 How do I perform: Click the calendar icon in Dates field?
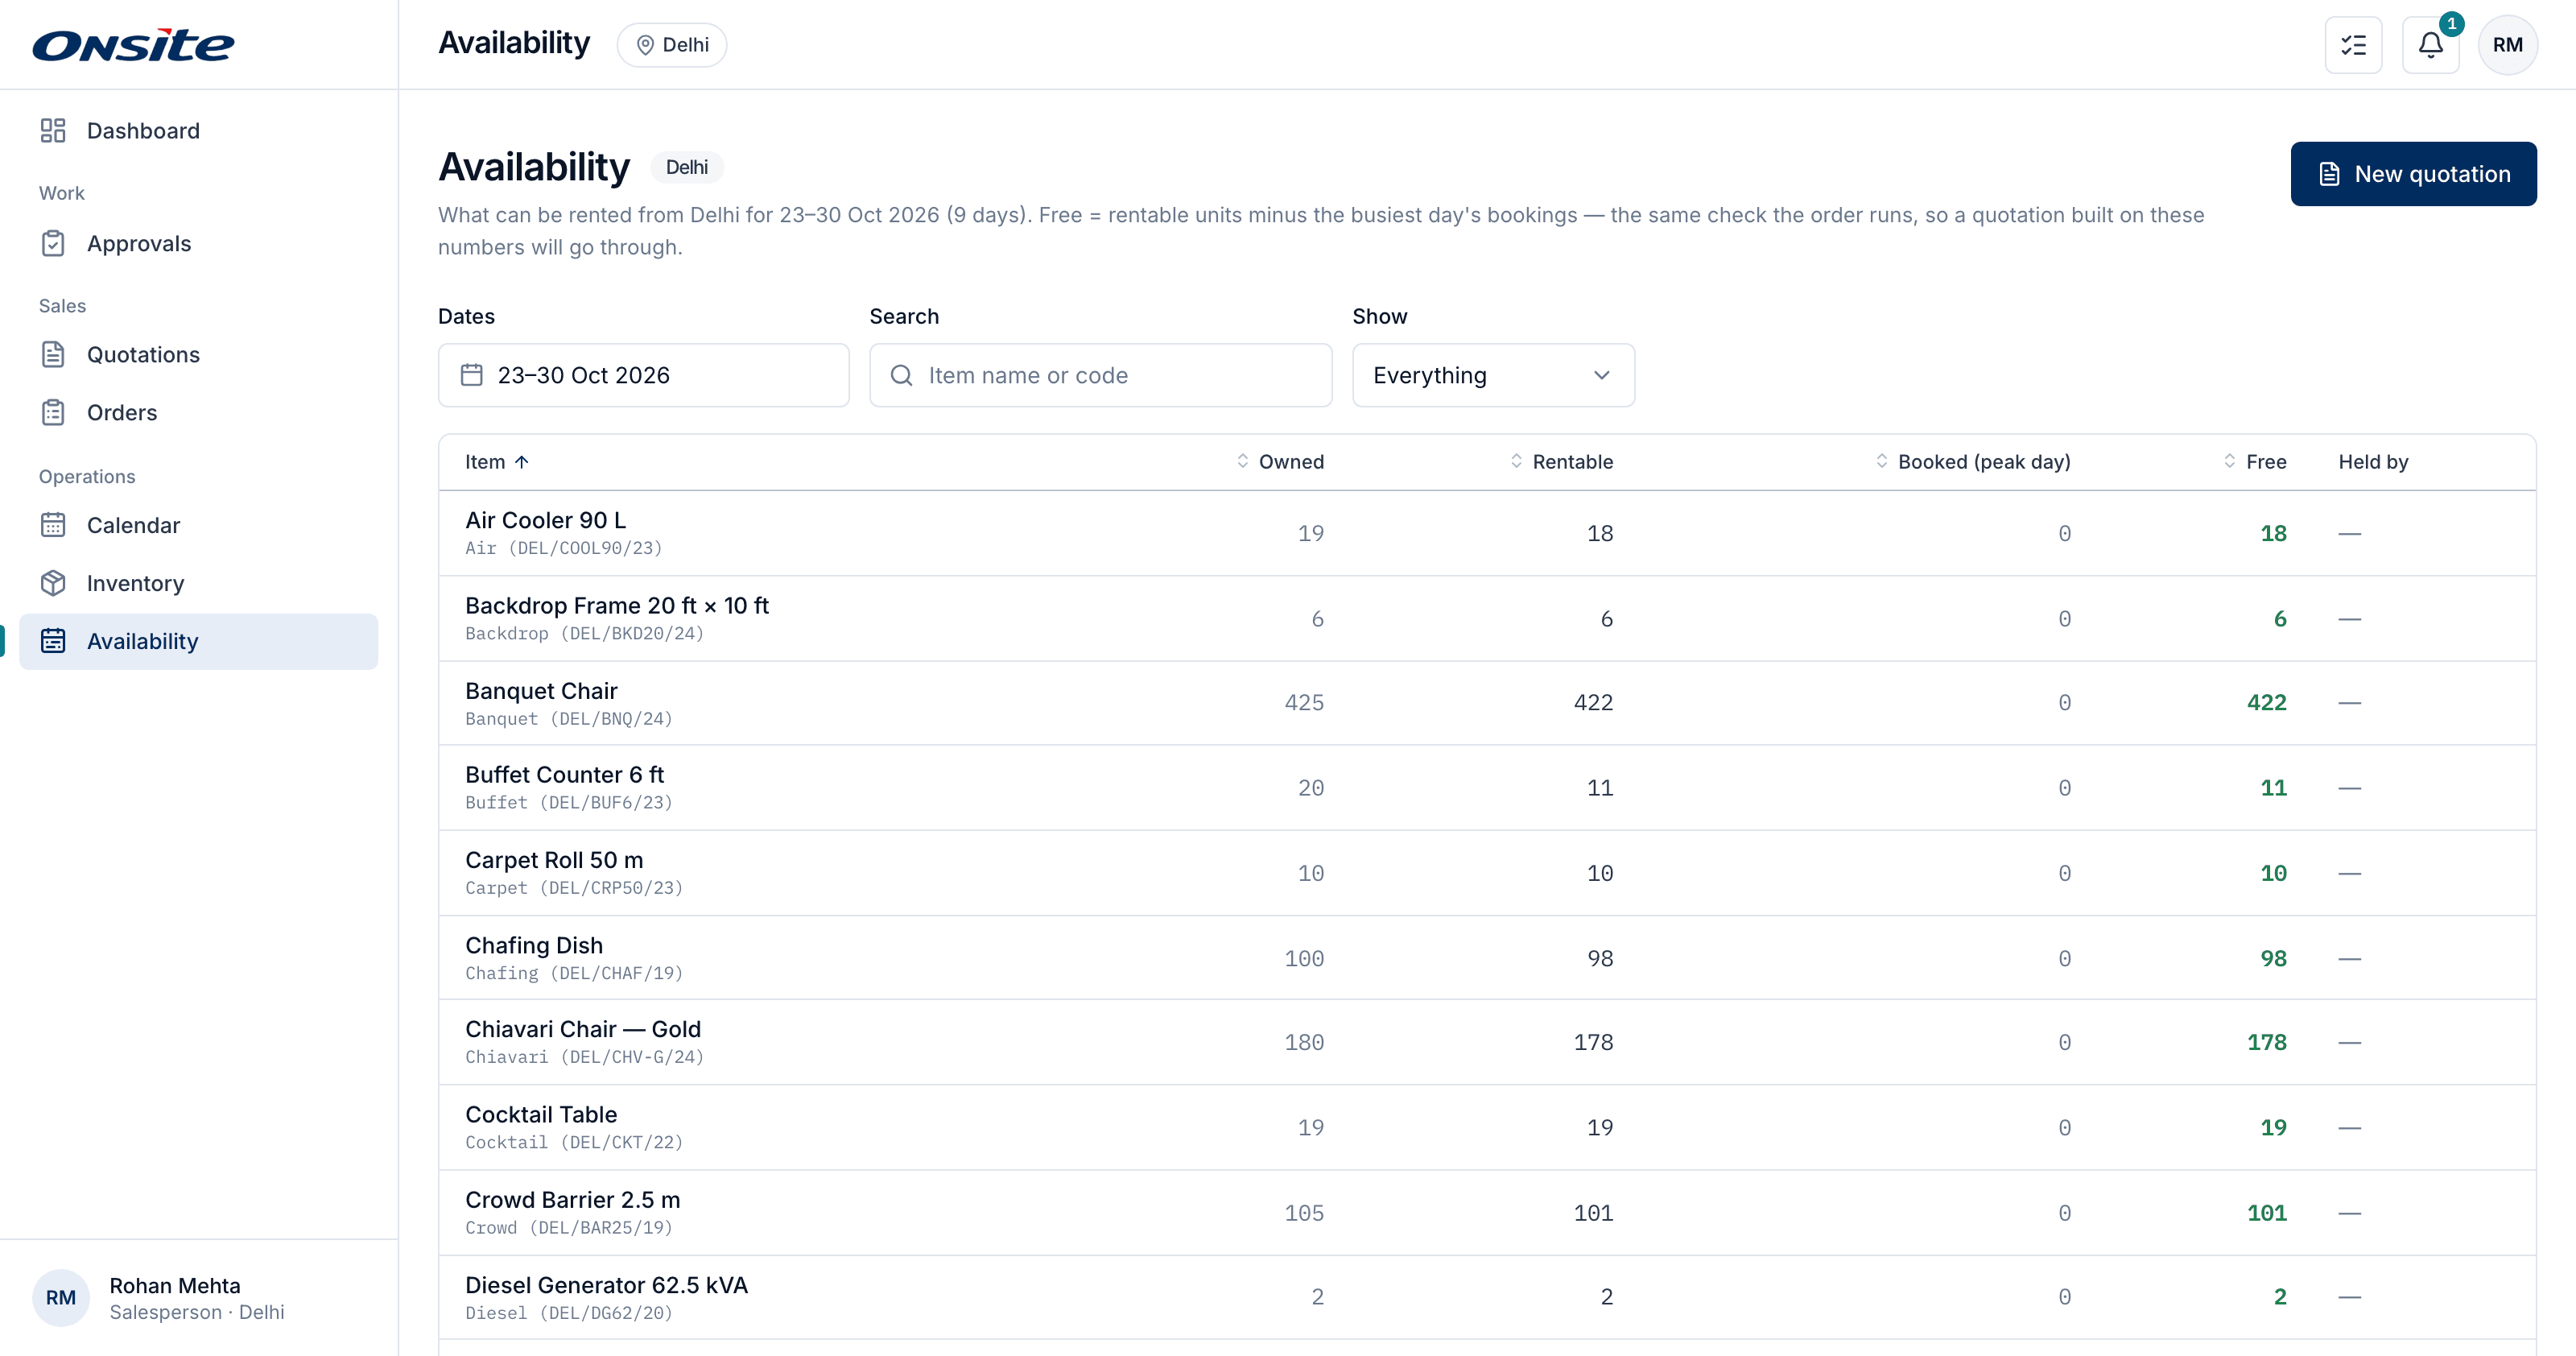pos(471,375)
